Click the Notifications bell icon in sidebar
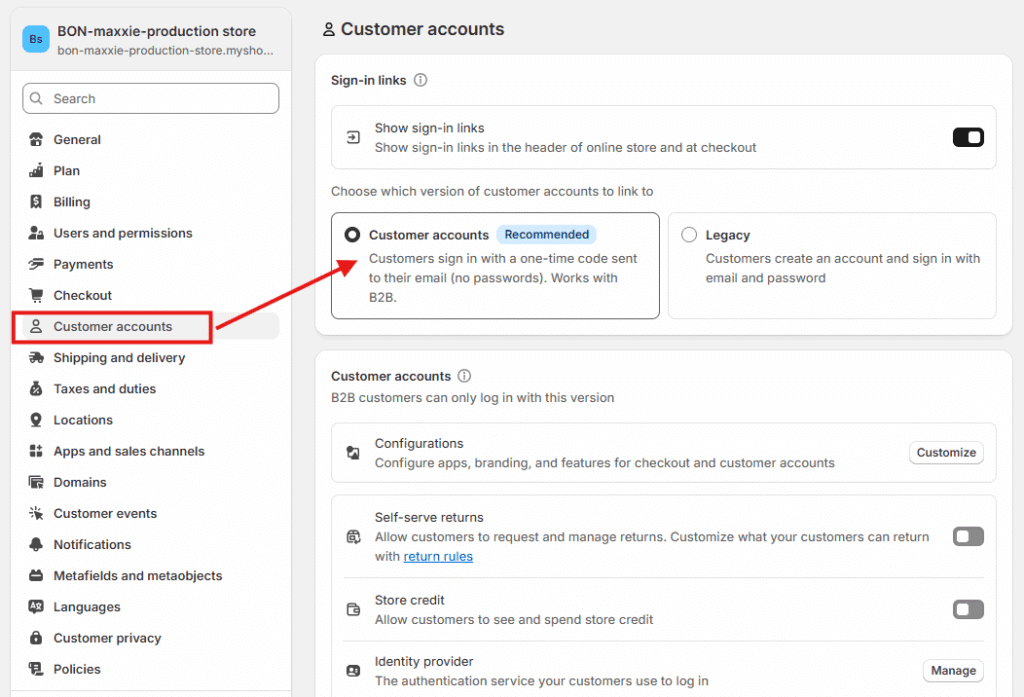The image size is (1024, 697). (37, 545)
